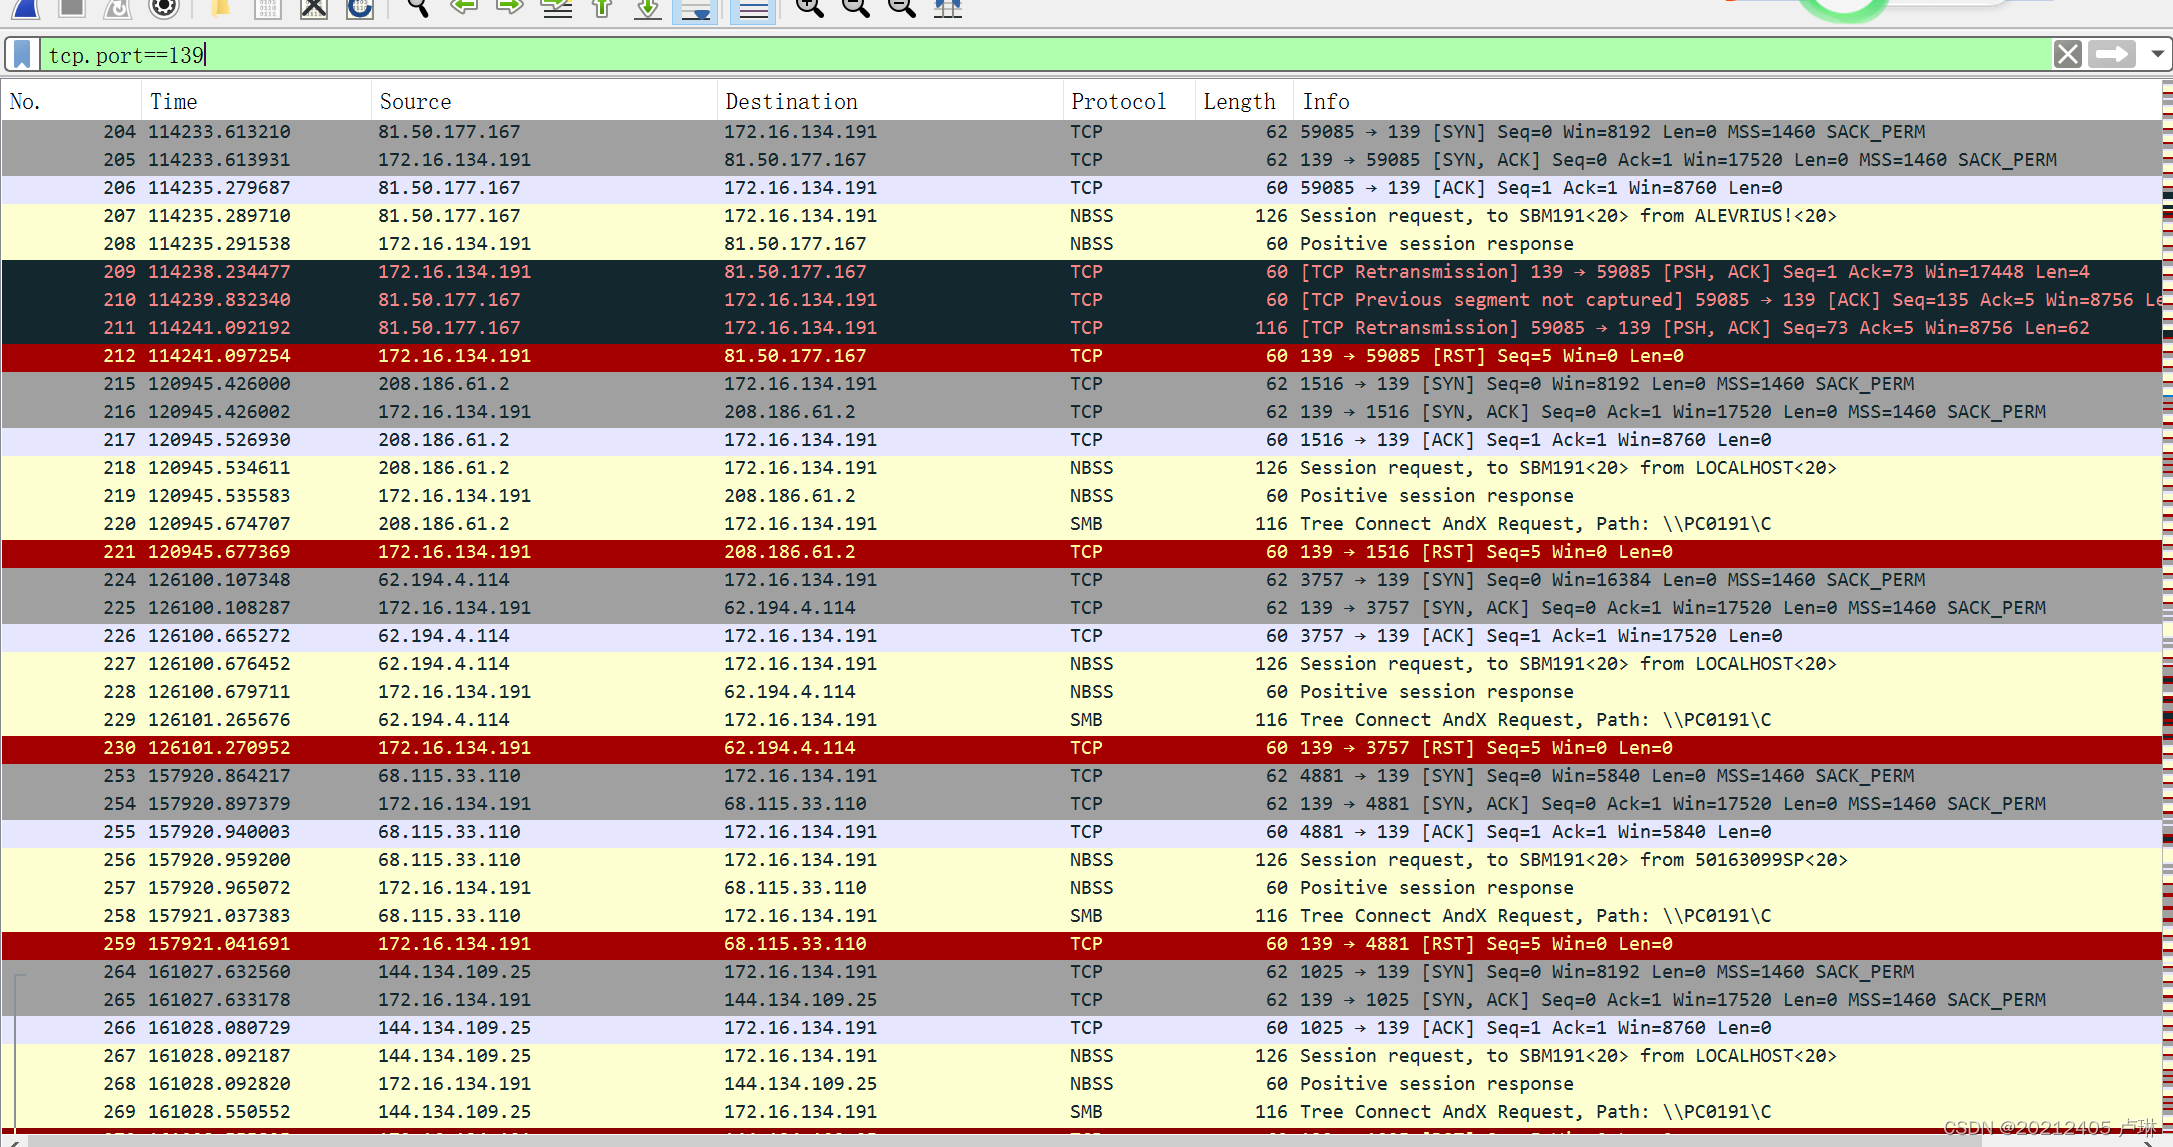The image size is (2173, 1147).
Task: Close this capture file
Action: [314, 8]
